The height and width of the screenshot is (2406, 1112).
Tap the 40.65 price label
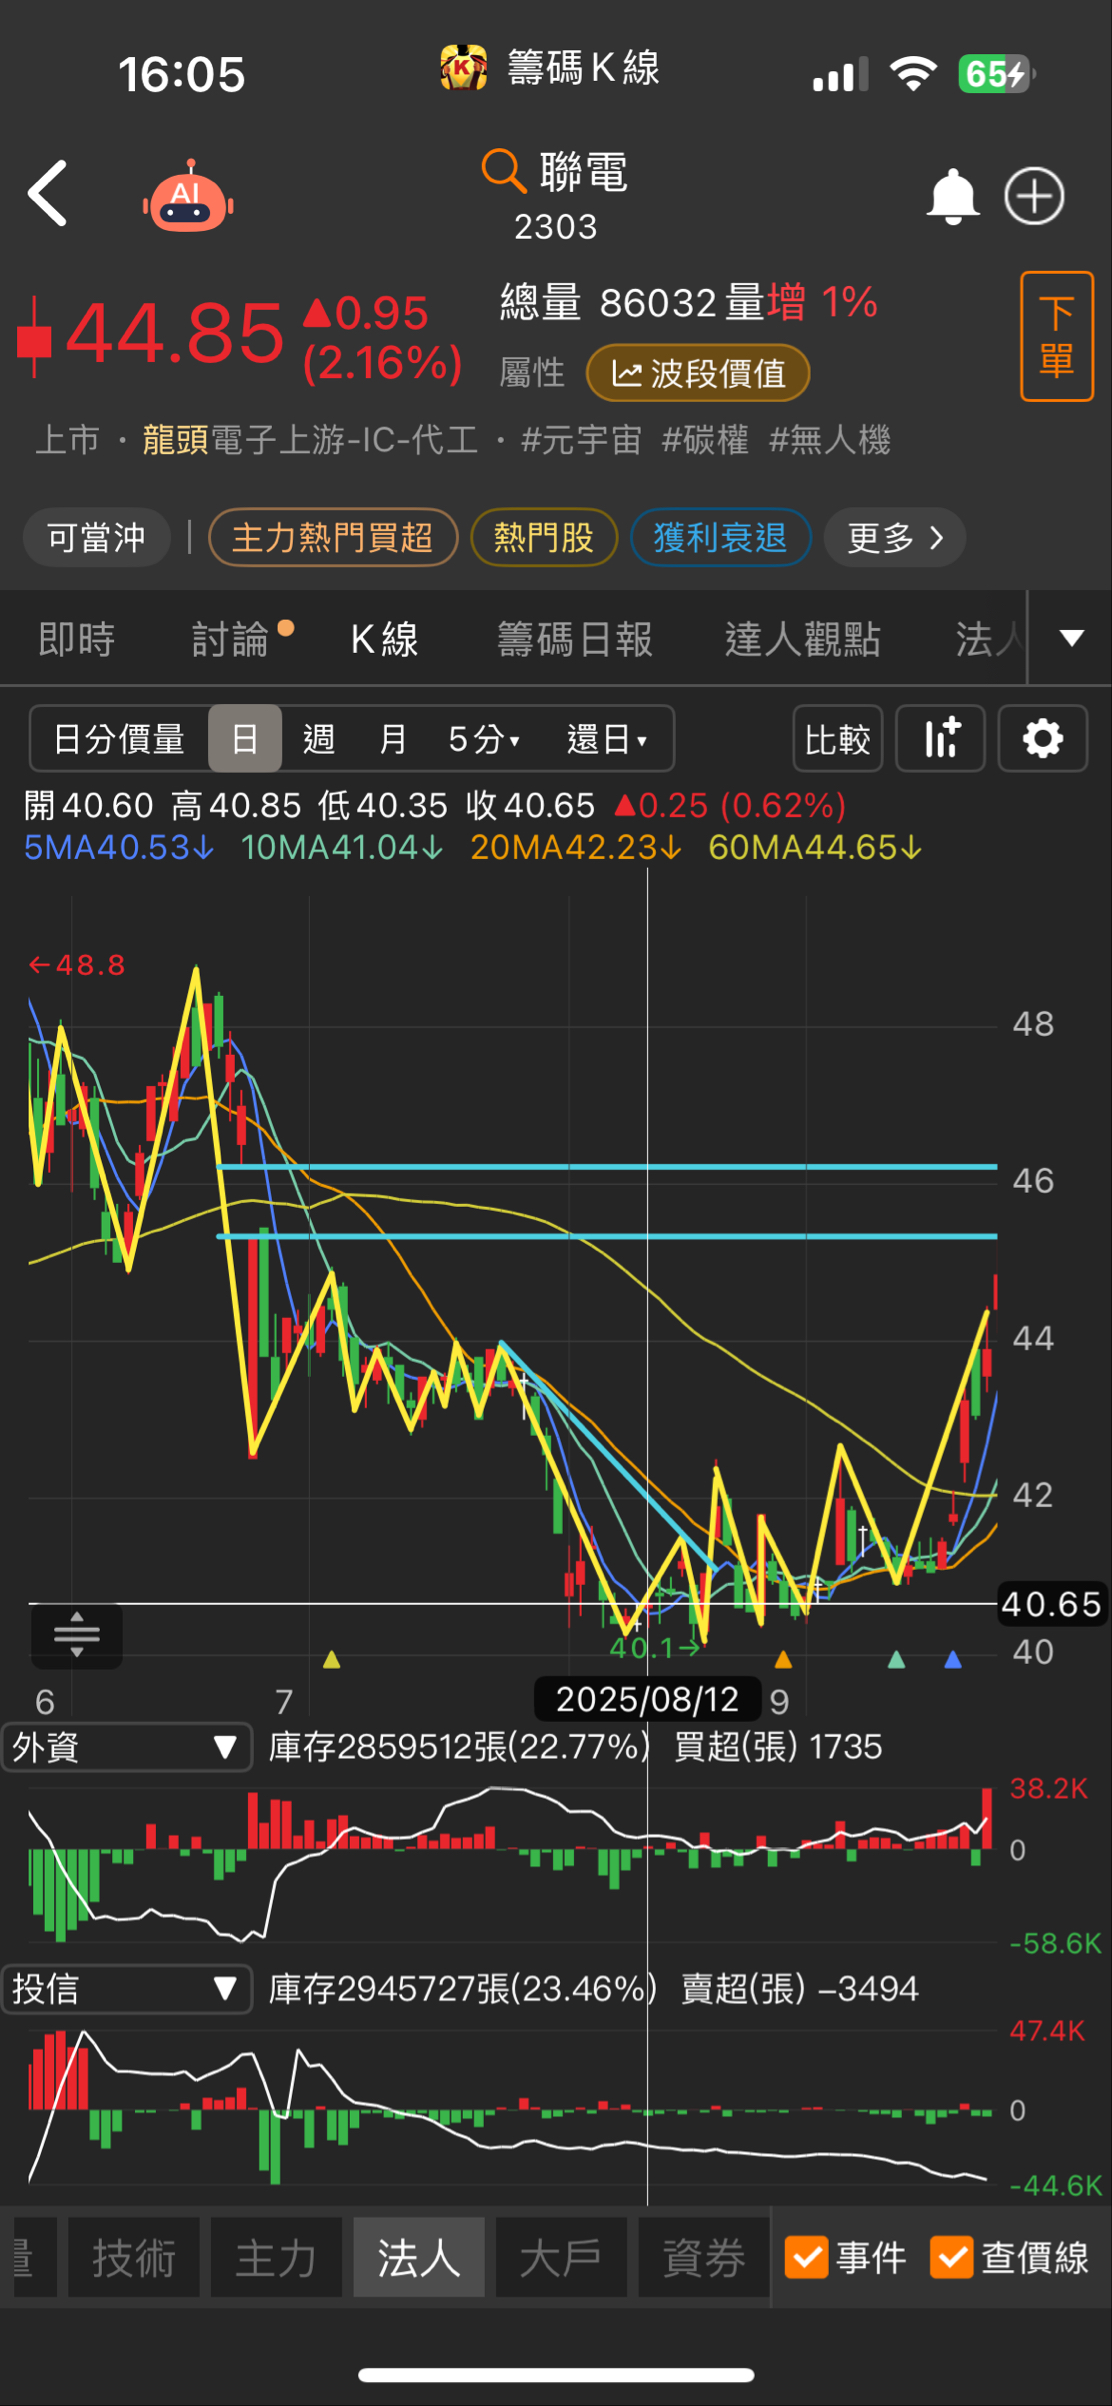click(x=1052, y=1604)
